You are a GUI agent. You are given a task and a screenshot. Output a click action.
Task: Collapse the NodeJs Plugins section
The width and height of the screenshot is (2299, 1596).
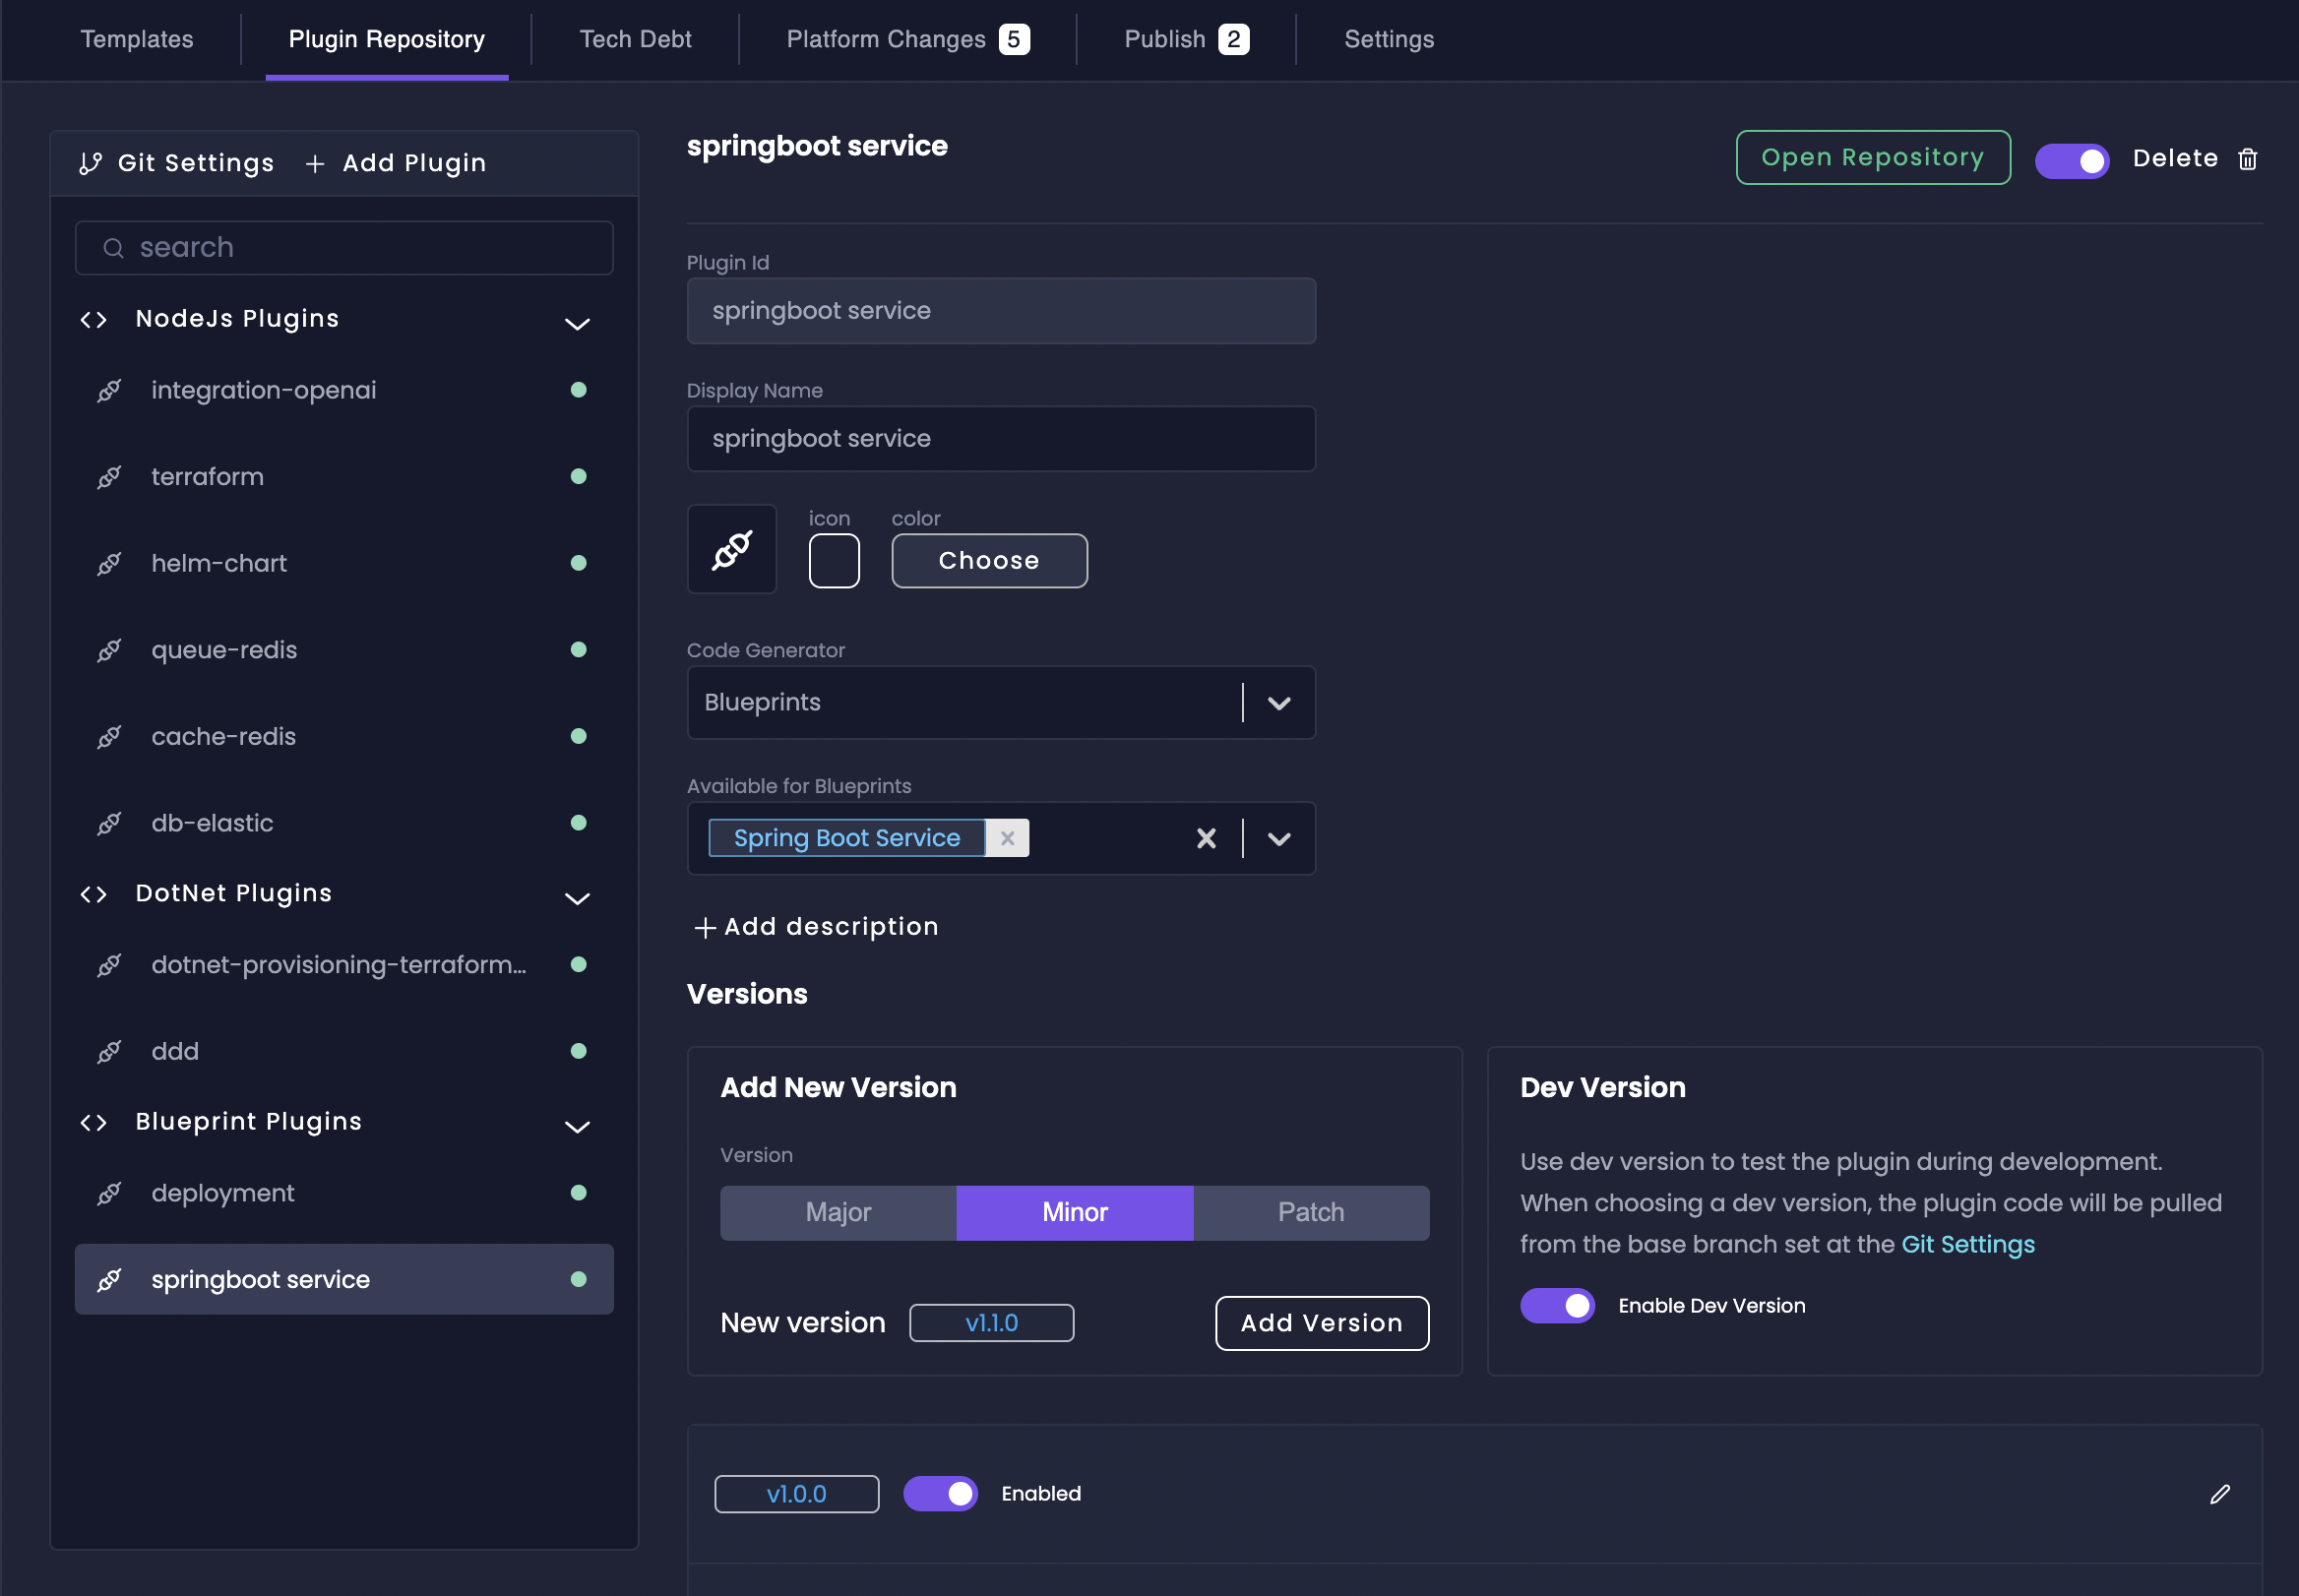[577, 323]
